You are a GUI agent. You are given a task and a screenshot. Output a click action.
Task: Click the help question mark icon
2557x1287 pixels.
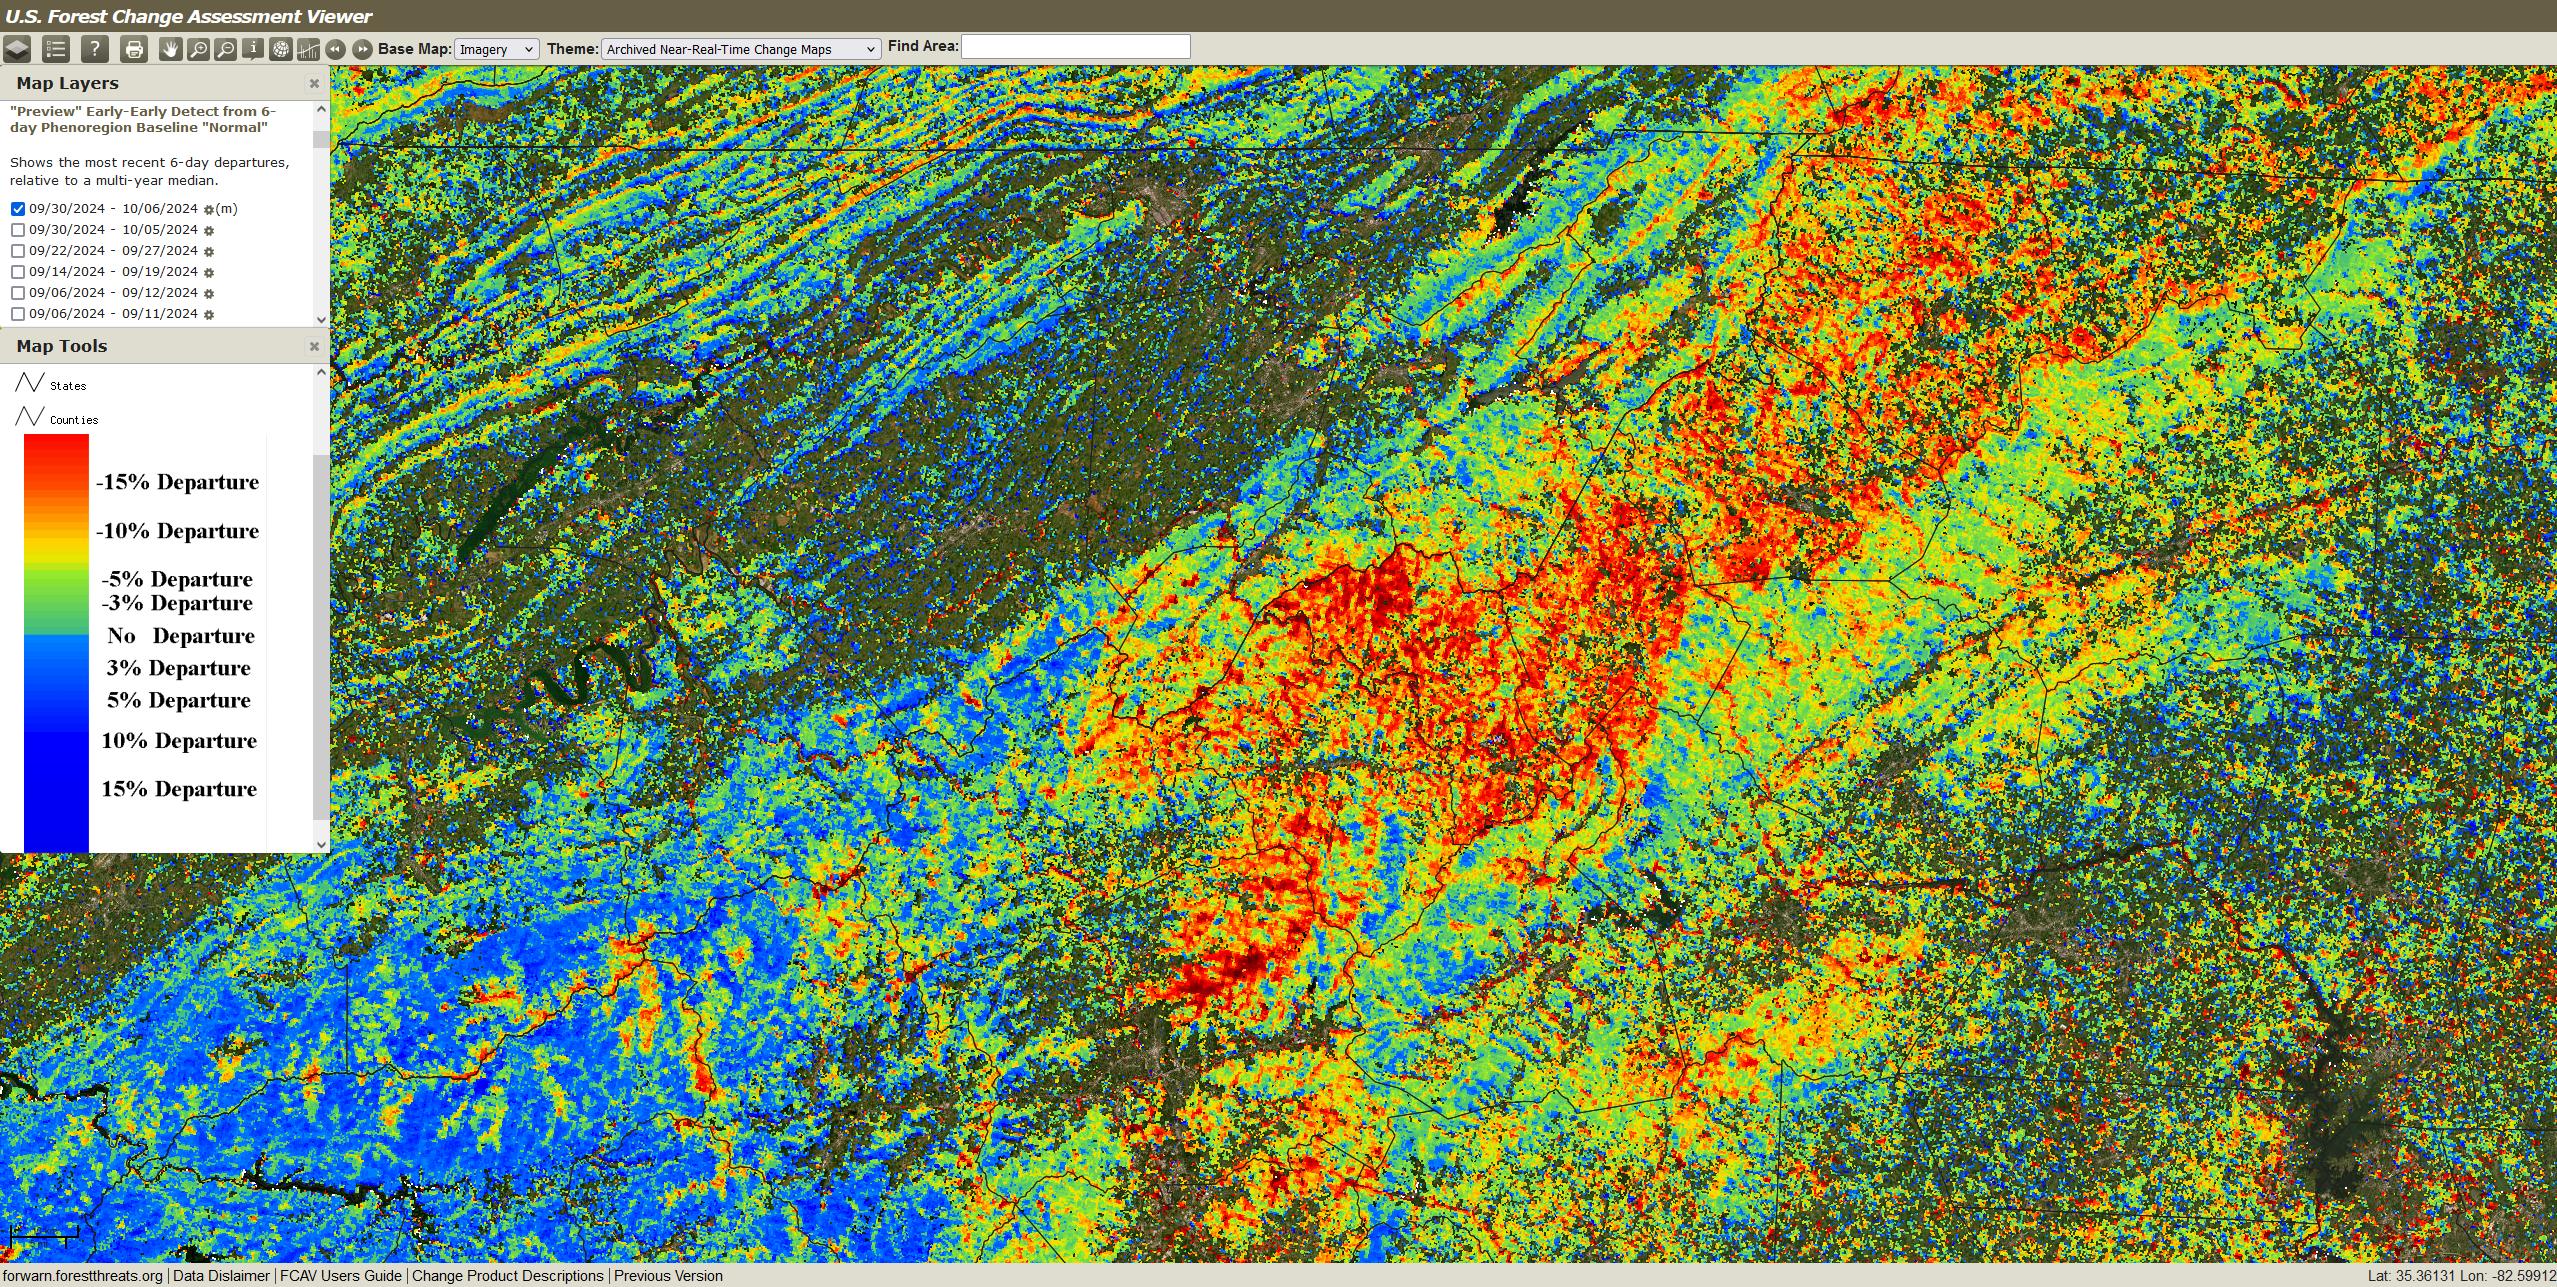[x=95, y=49]
